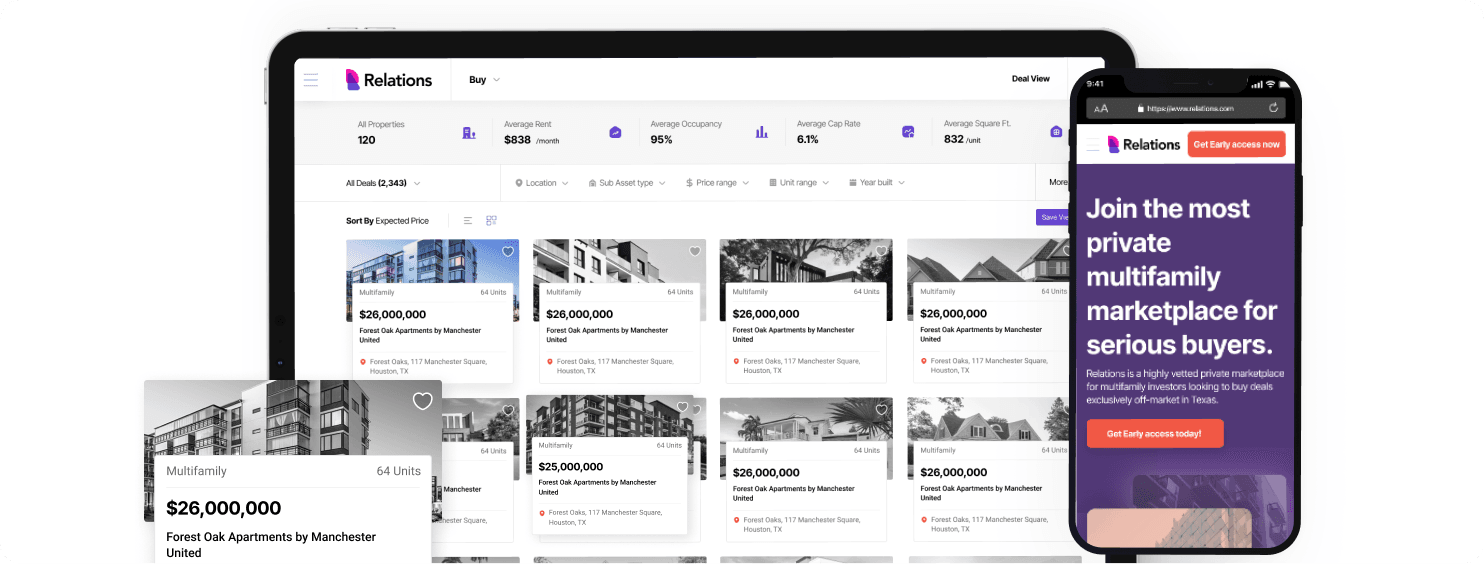Open the More filters option
This screenshot has width=1484, height=564.
(1057, 183)
